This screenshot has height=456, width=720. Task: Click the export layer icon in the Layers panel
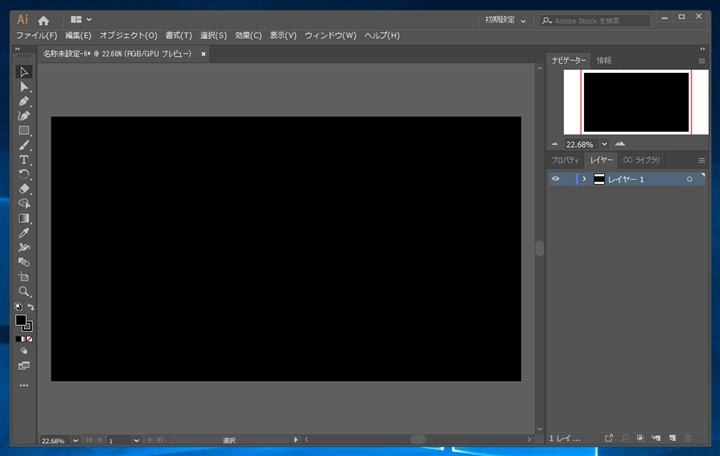[609, 438]
